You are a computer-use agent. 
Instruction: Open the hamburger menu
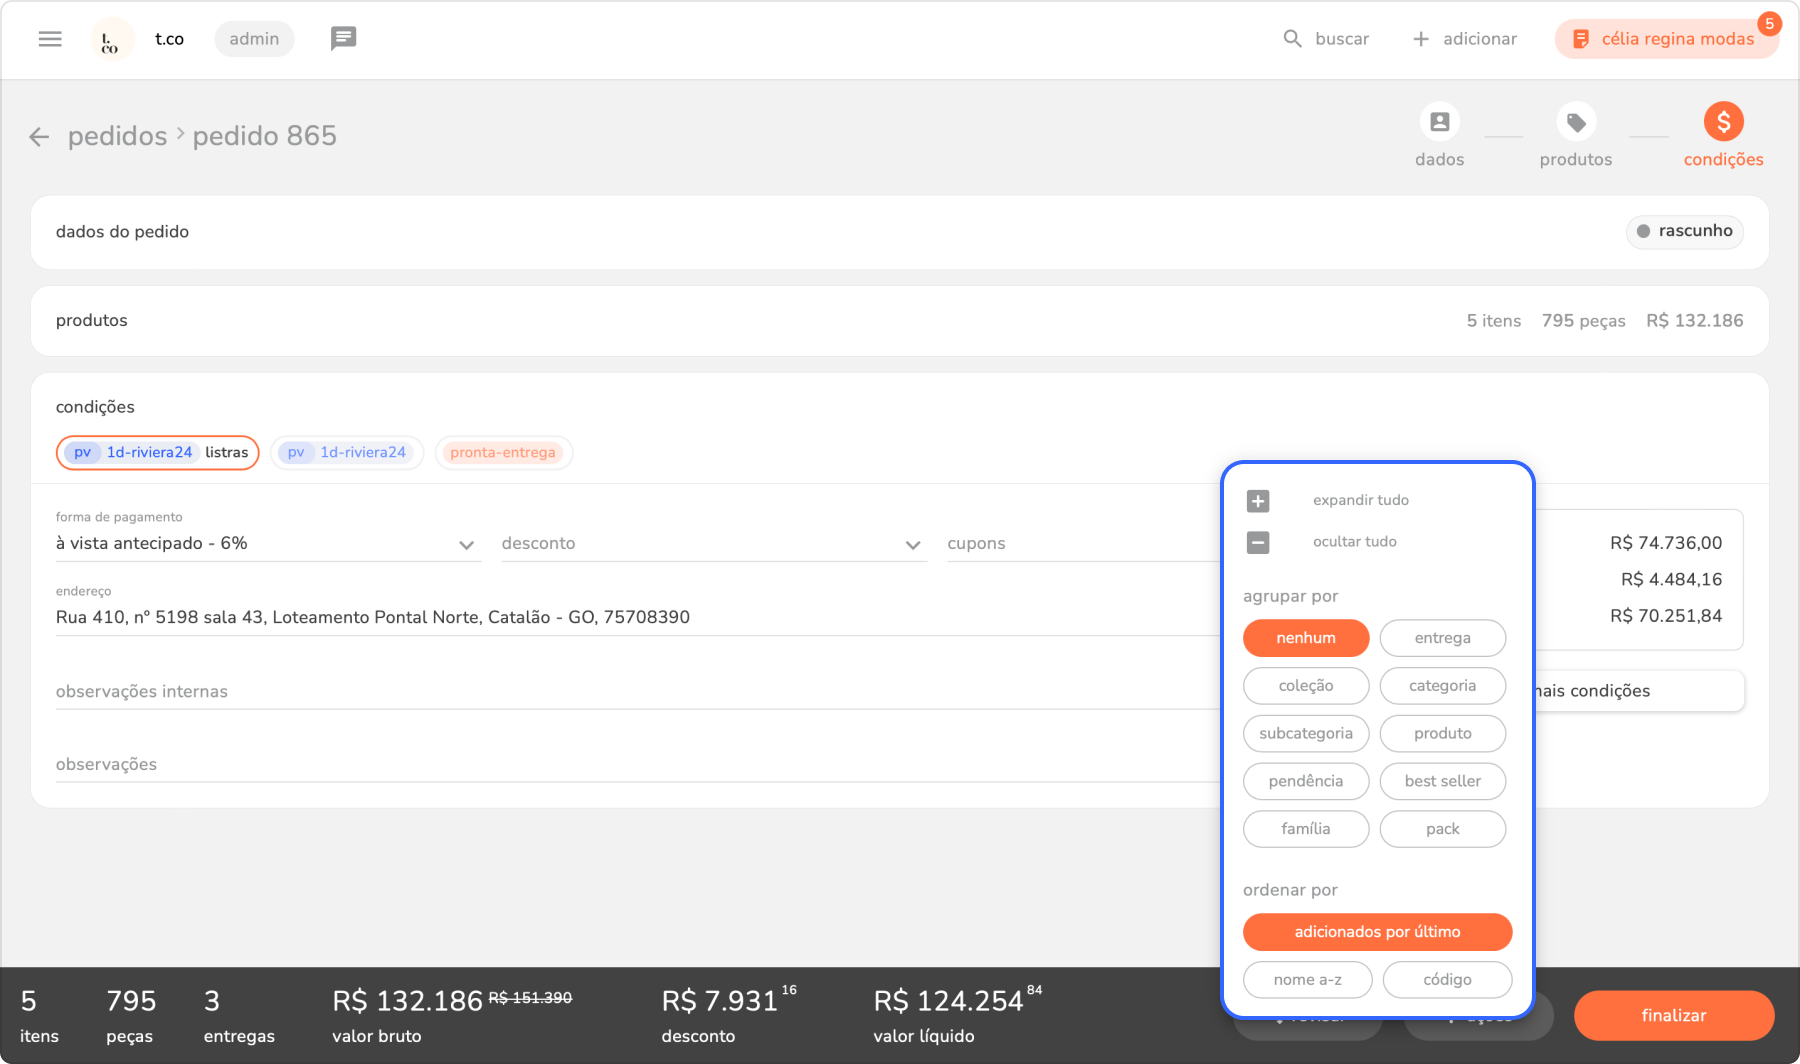point(50,39)
